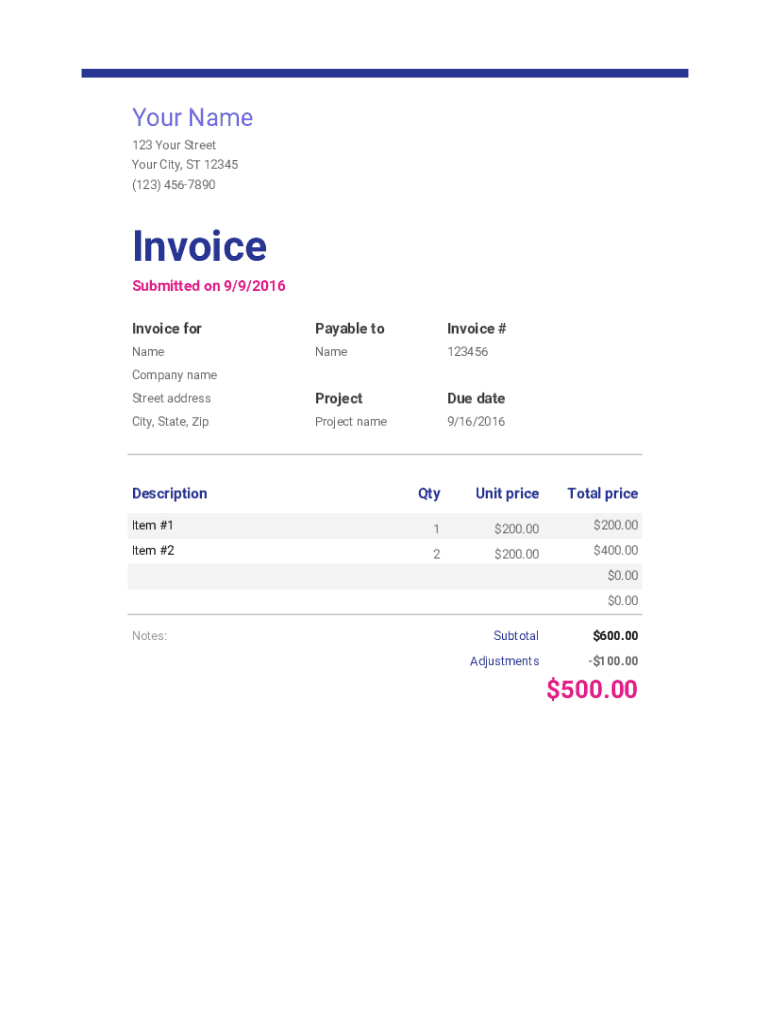Click the "Your Name" heading
The height and width of the screenshot is (1024, 770).
click(x=192, y=118)
